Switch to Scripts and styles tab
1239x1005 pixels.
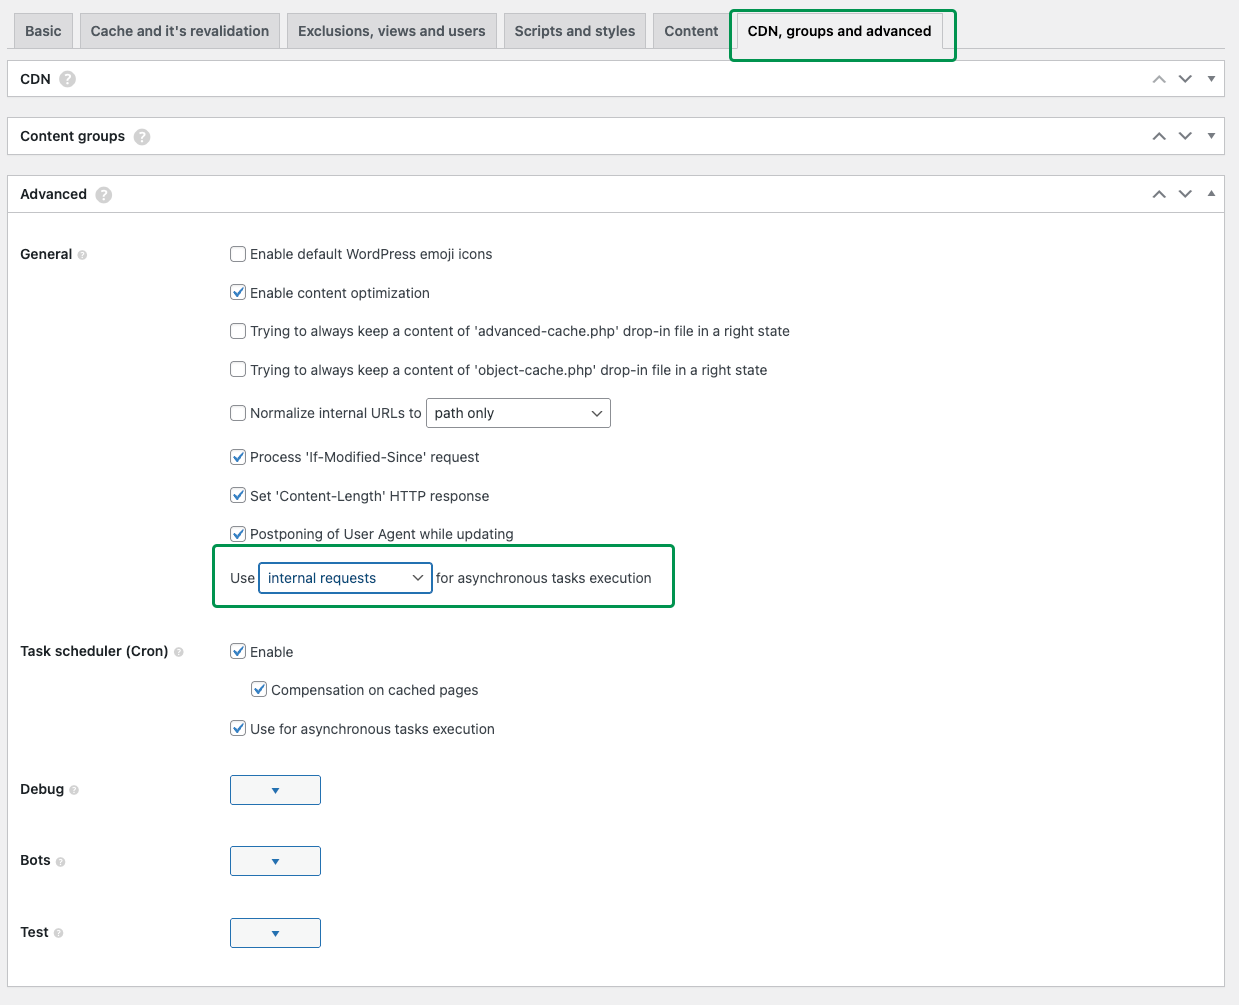click(575, 31)
